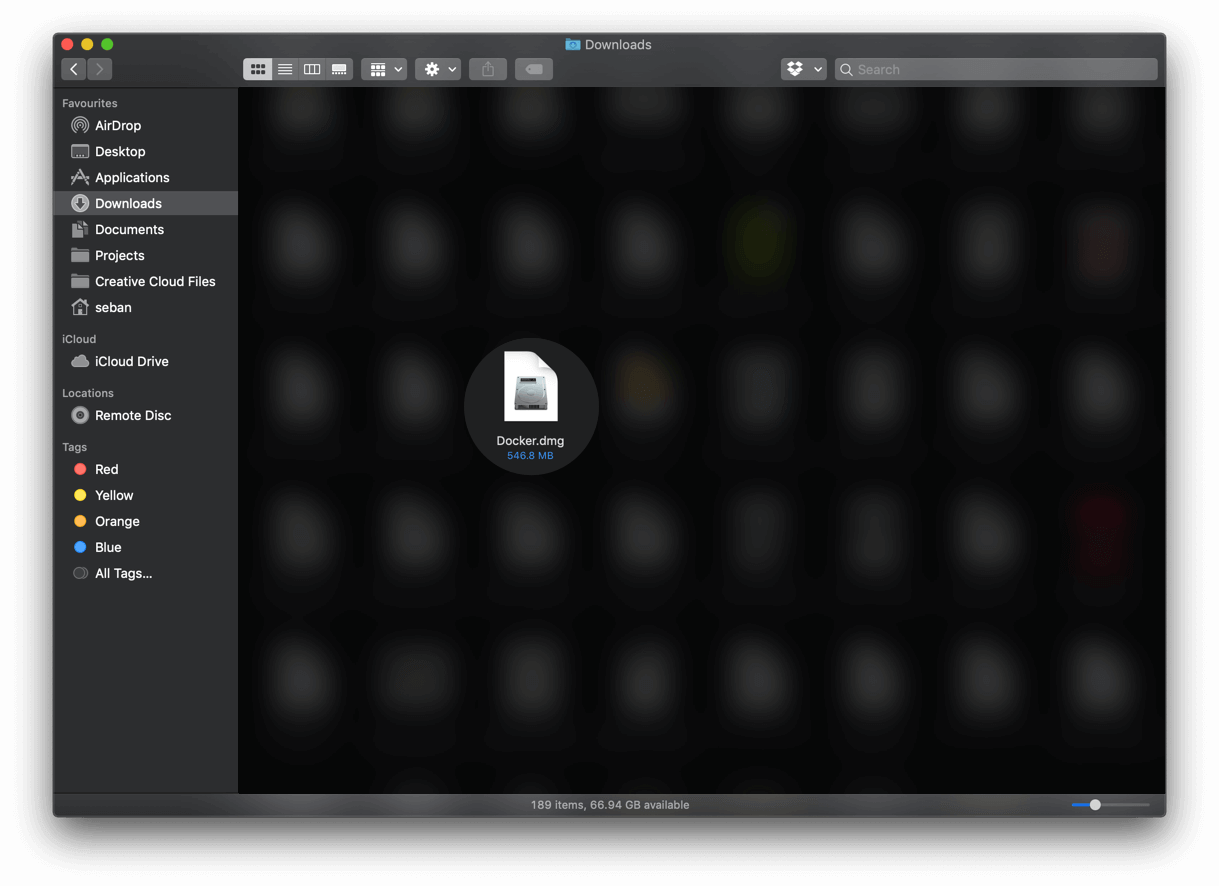Open the Dropbox toolbar dropdown
This screenshot has height=886, width=1219.
tap(804, 69)
